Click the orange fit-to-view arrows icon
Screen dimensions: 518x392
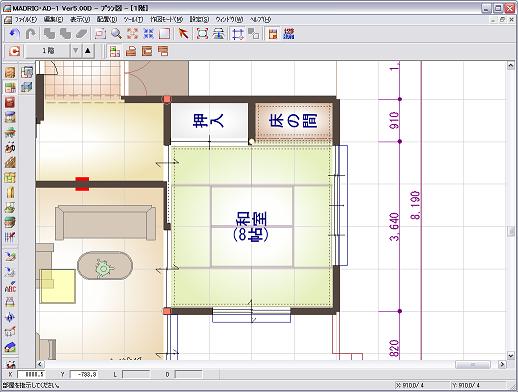pos(132,34)
